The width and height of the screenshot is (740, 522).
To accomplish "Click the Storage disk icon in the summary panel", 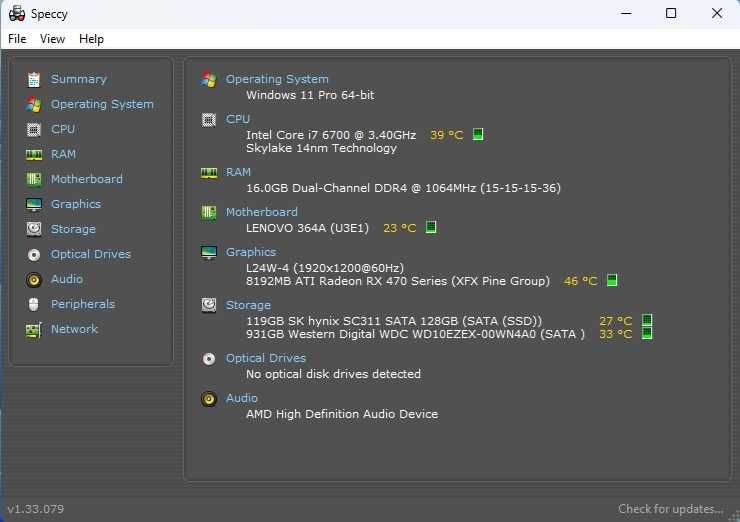I will click(x=209, y=305).
